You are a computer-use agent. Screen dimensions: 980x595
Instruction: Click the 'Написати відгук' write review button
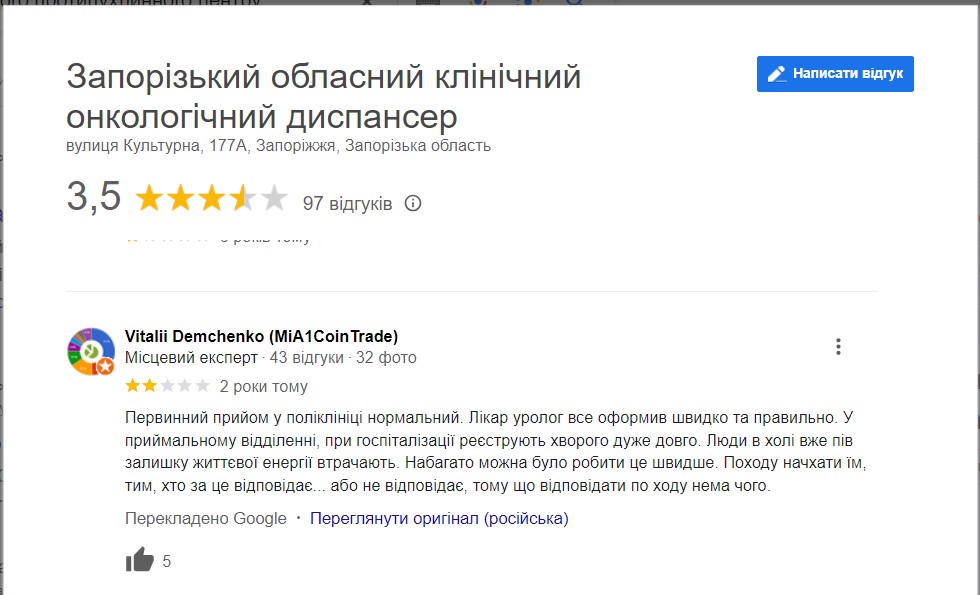tap(835, 74)
